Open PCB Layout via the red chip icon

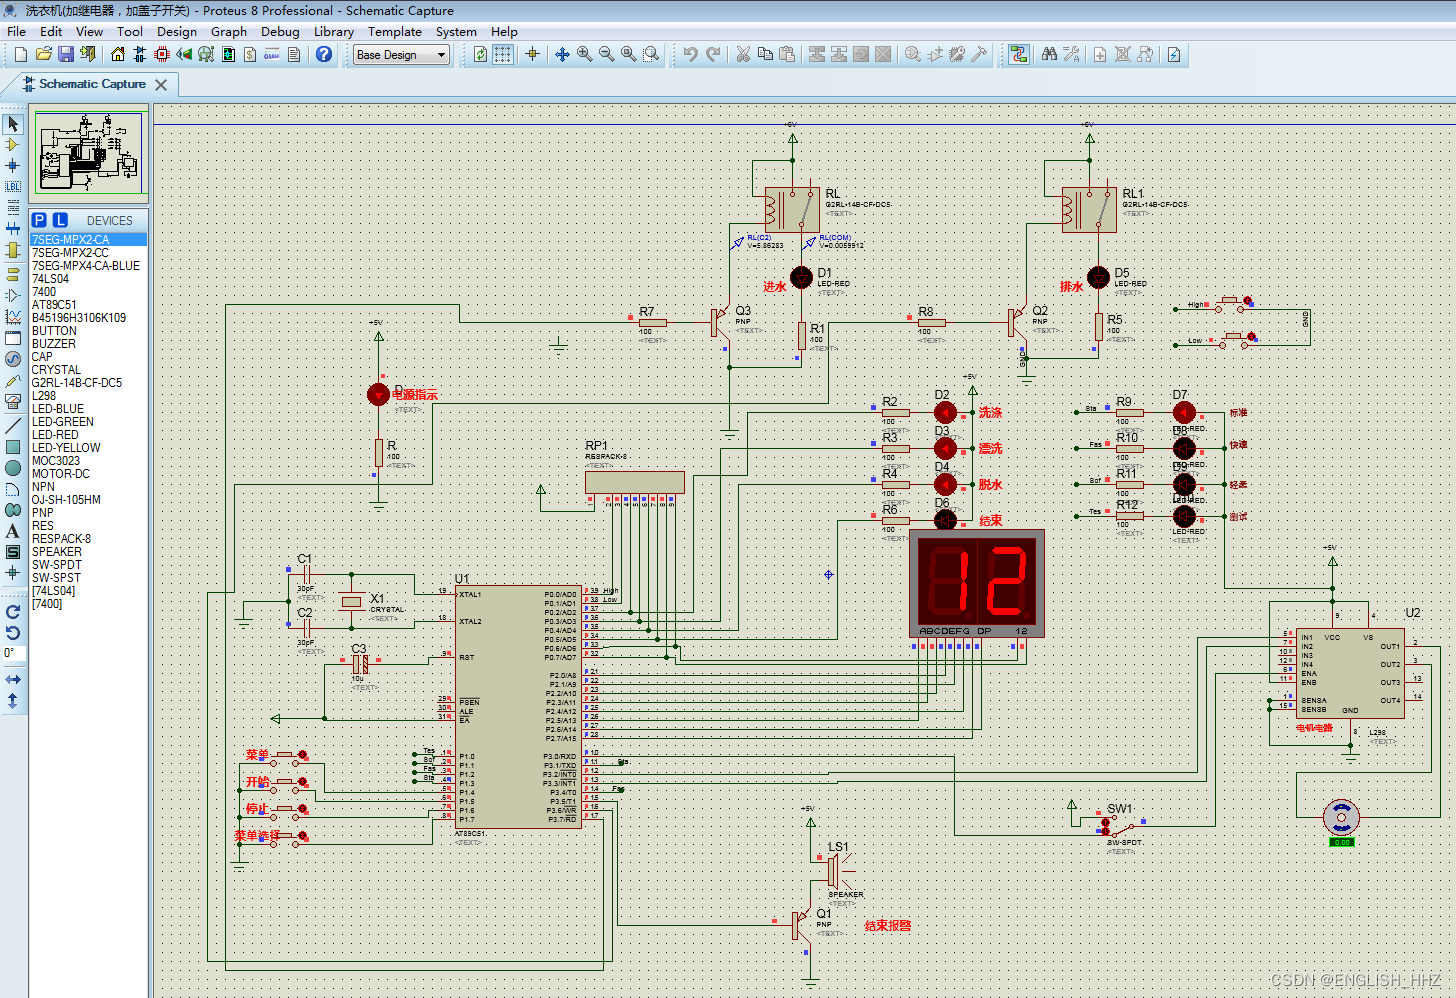click(x=162, y=54)
